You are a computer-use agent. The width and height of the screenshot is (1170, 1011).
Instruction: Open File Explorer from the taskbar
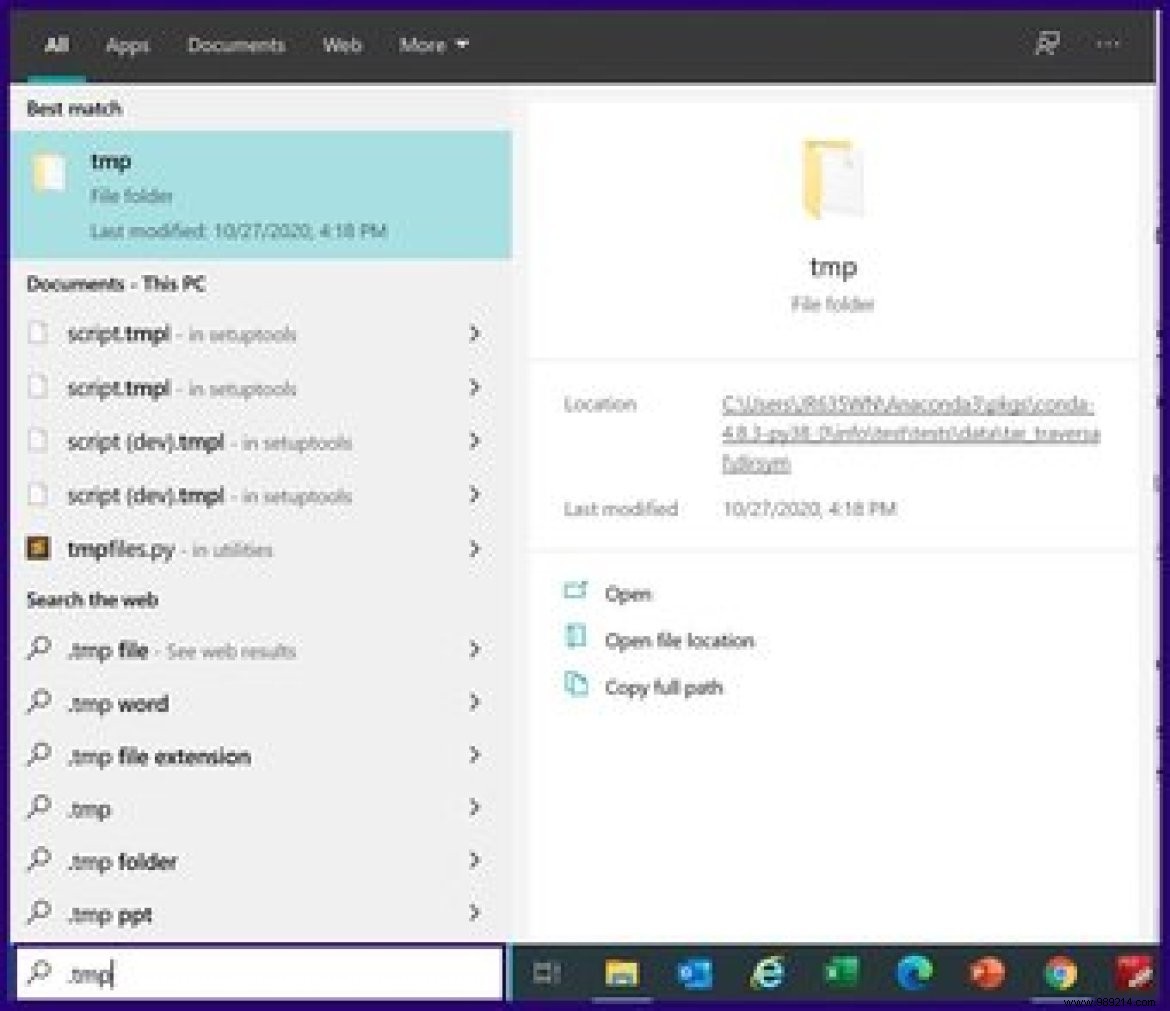(621, 972)
